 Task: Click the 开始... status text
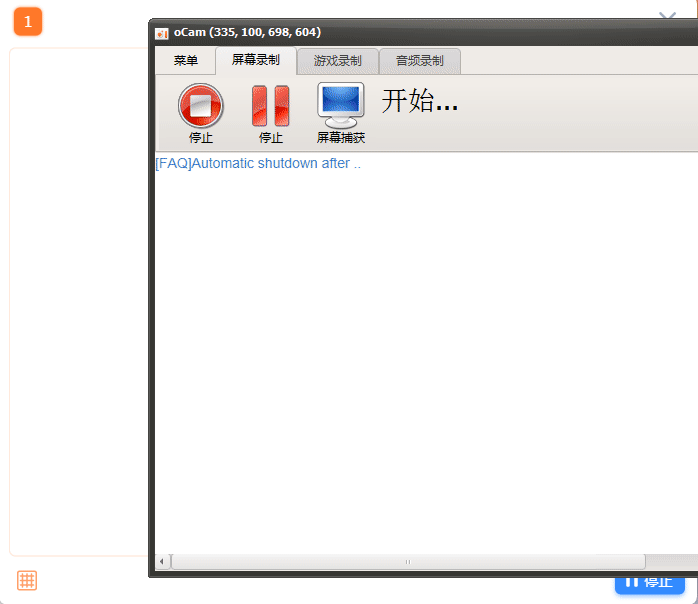pyautogui.click(x=420, y=101)
